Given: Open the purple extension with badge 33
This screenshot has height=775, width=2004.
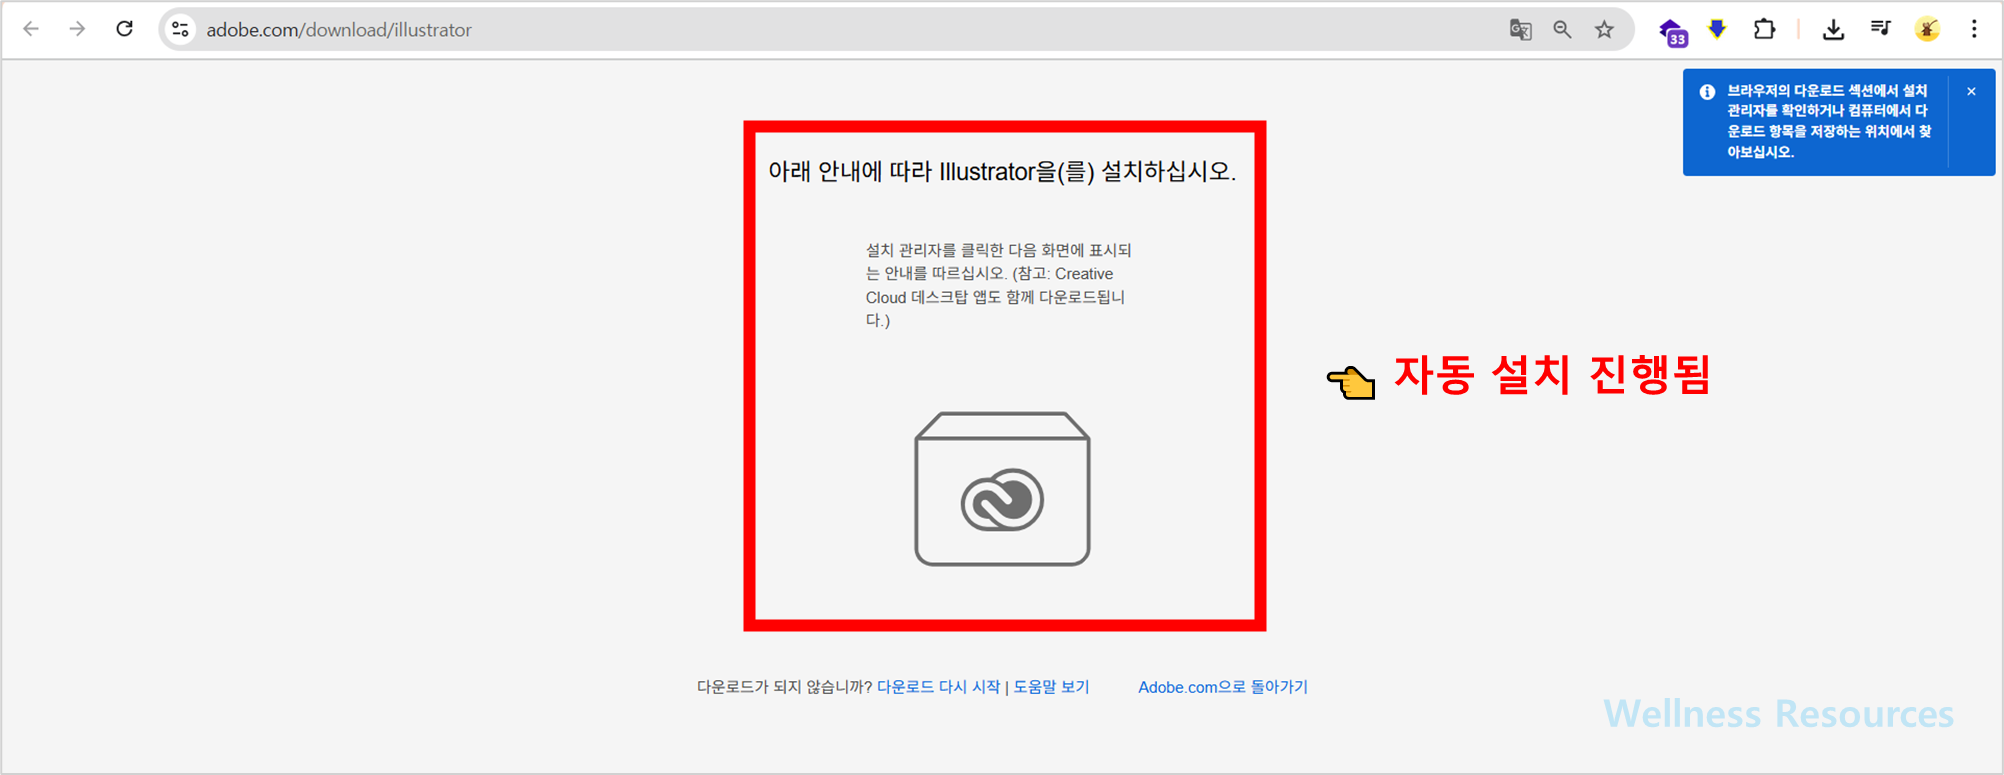Looking at the screenshot, I should point(1673,32).
